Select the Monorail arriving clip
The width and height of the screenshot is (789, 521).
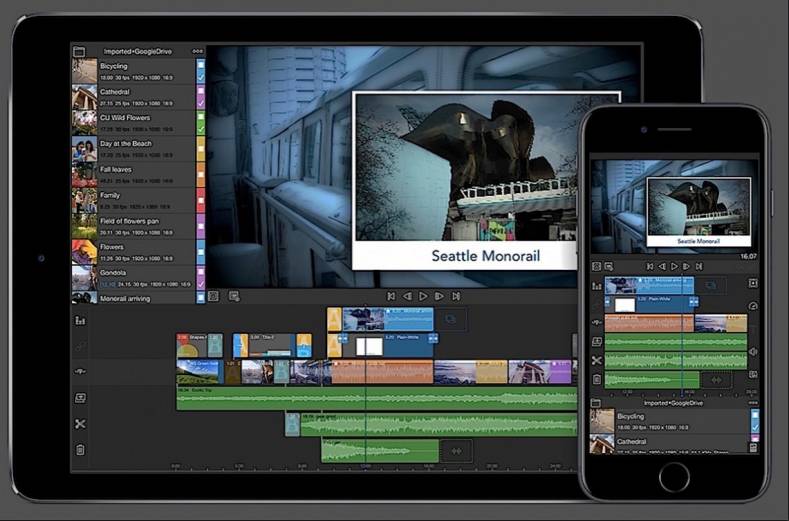[138, 298]
